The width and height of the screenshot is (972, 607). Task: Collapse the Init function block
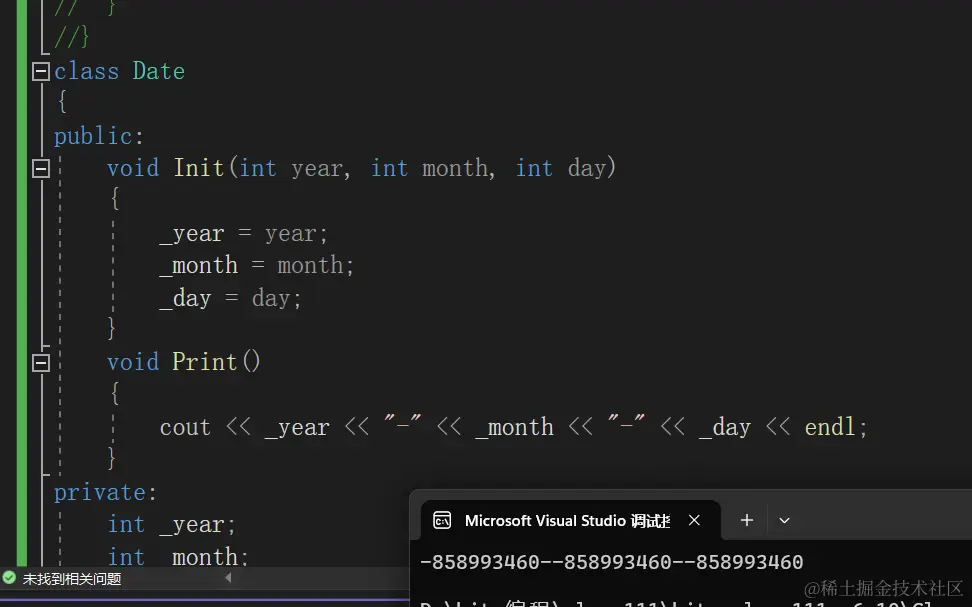[x=40, y=169]
